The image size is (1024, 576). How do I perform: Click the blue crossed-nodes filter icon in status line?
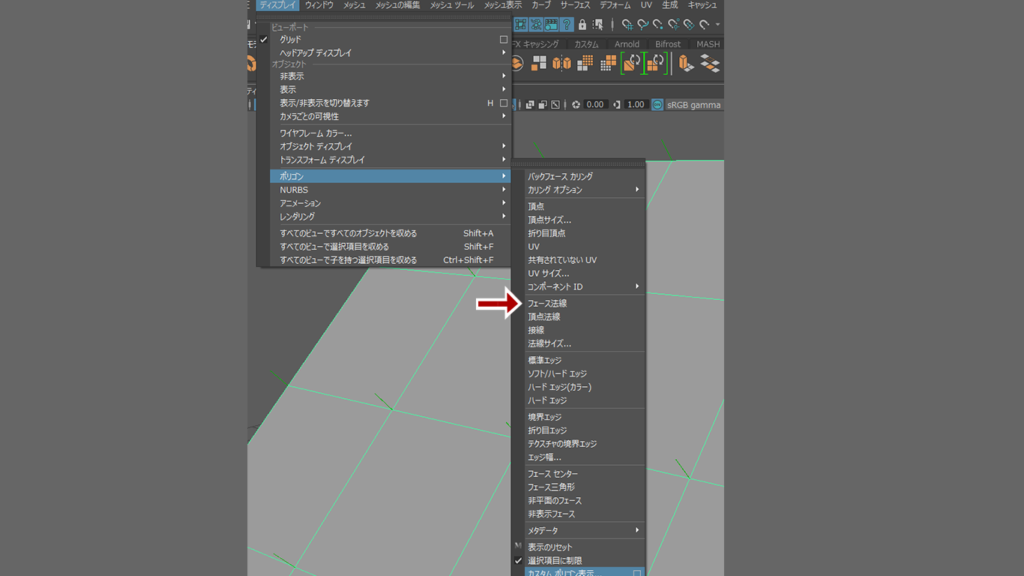coord(536,25)
